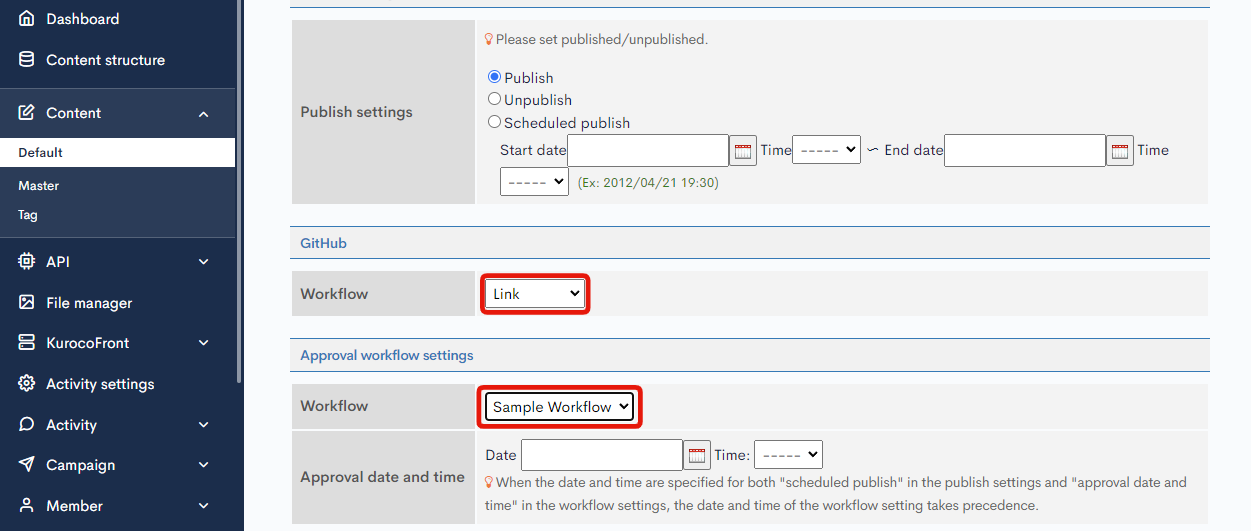The width and height of the screenshot is (1251, 531).
Task: Open Dashboard in the sidebar
Action: tap(82, 19)
